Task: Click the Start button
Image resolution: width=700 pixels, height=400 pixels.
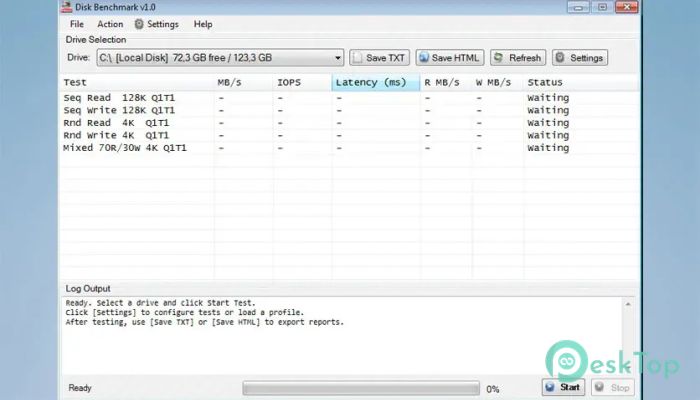Action: tap(563, 387)
